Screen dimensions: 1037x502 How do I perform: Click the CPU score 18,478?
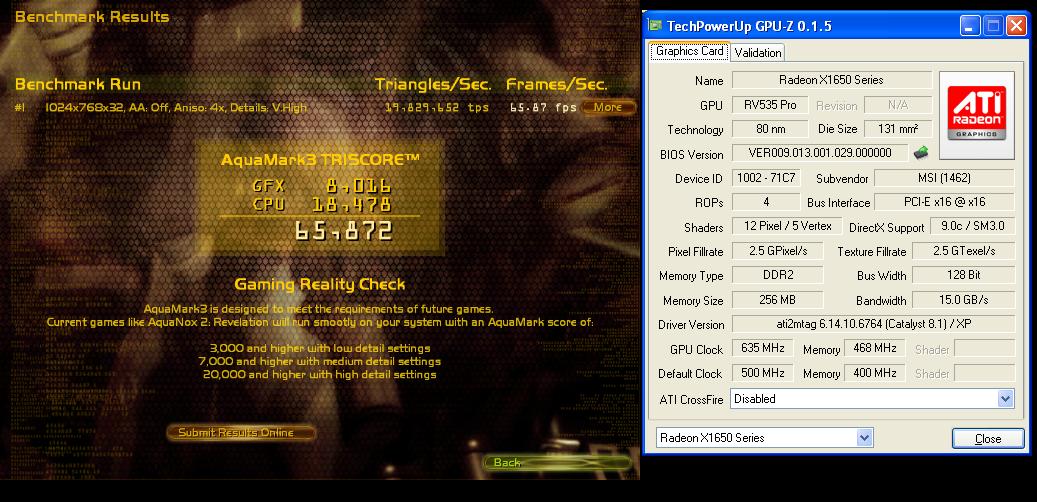click(351, 204)
